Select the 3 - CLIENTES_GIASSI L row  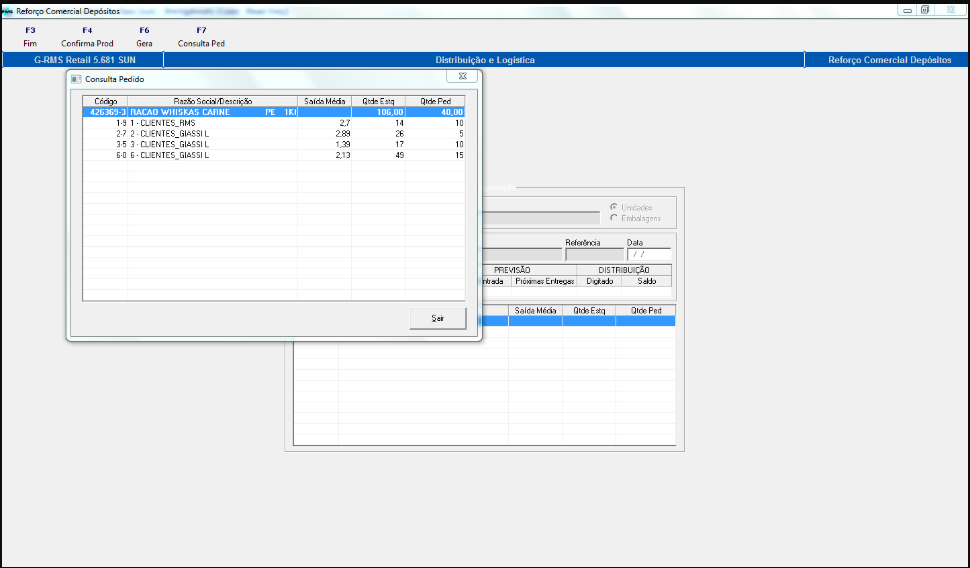click(x=273, y=144)
